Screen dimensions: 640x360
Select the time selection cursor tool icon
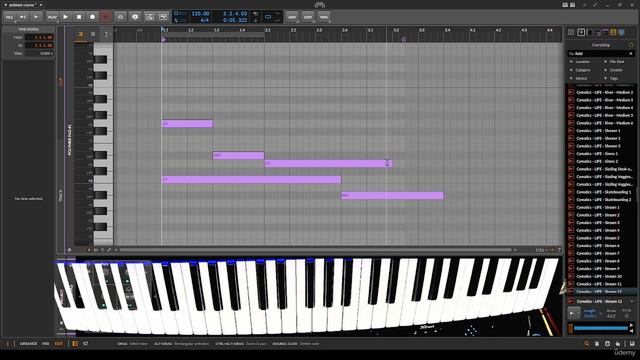tap(106, 34)
